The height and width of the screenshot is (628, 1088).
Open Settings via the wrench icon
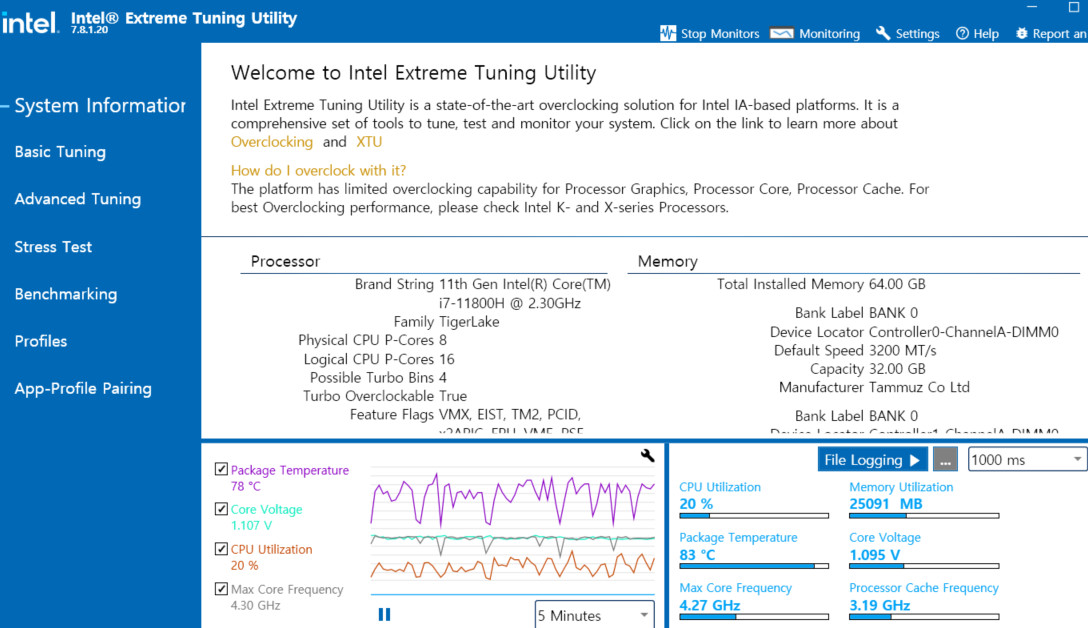[883, 33]
